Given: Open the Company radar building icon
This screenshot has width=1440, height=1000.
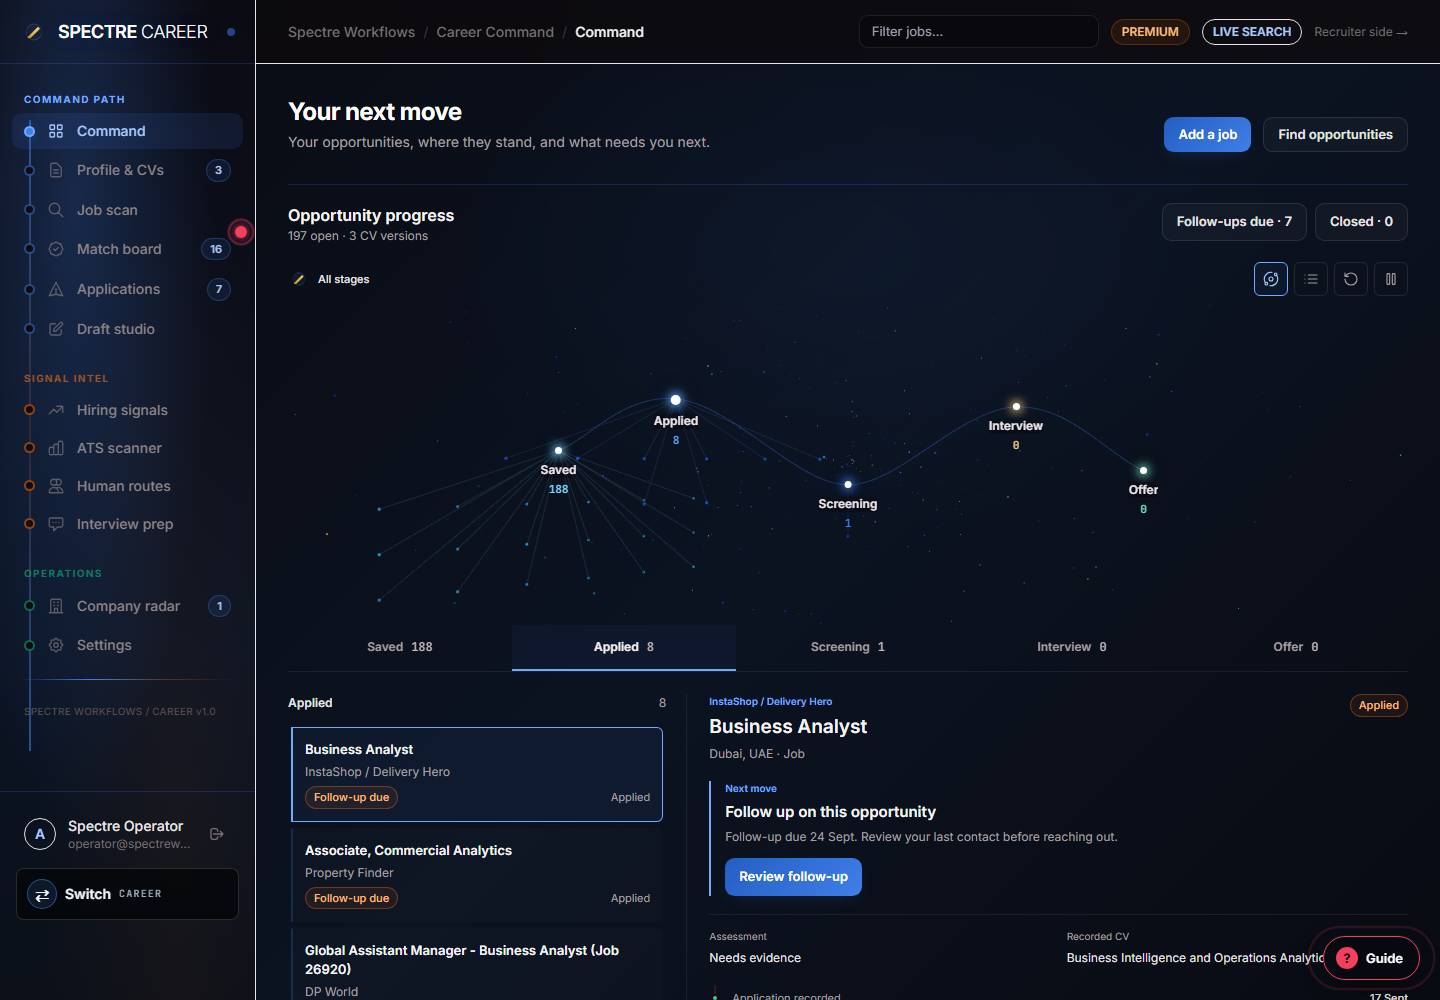Looking at the screenshot, I should pyautogui.click(x=56, y=606).
